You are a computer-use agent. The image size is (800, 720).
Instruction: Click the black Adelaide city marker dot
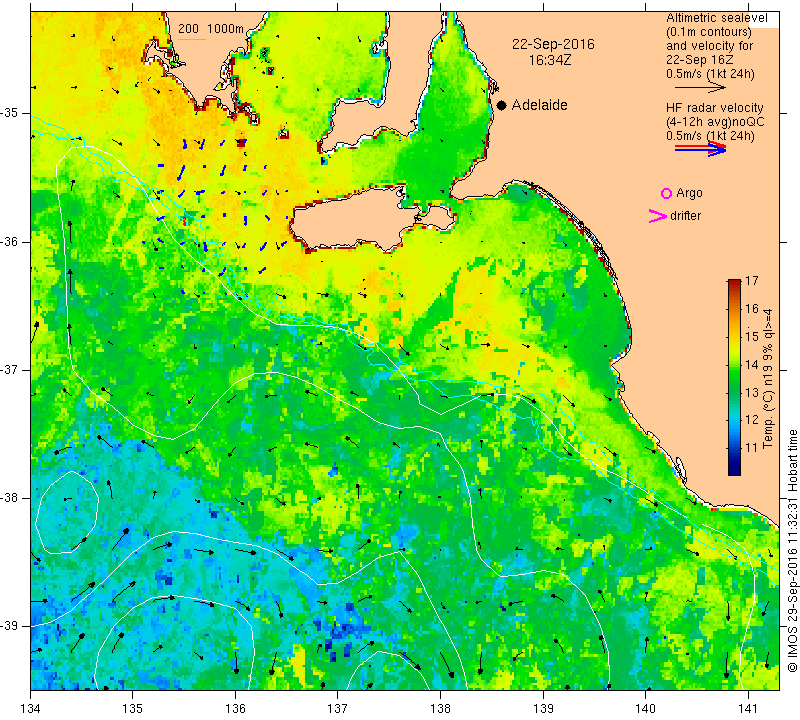click(502, 105)
